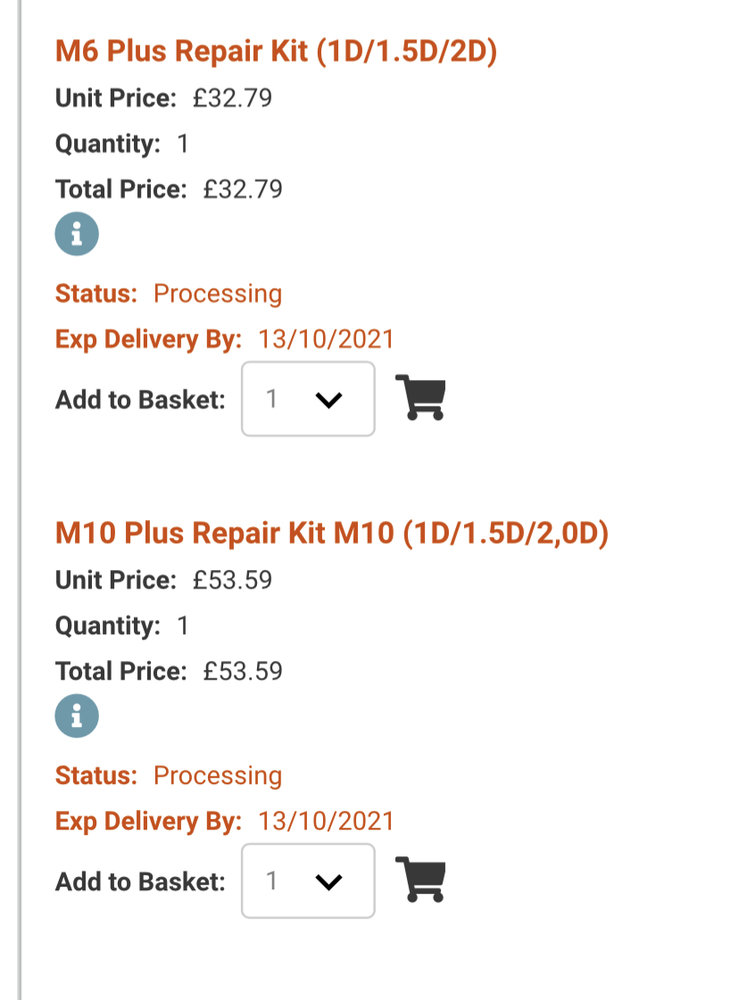Click the Processing status of the M6 kit
This screenshot has width=739, height=1000.
click(x=218, y=294)
